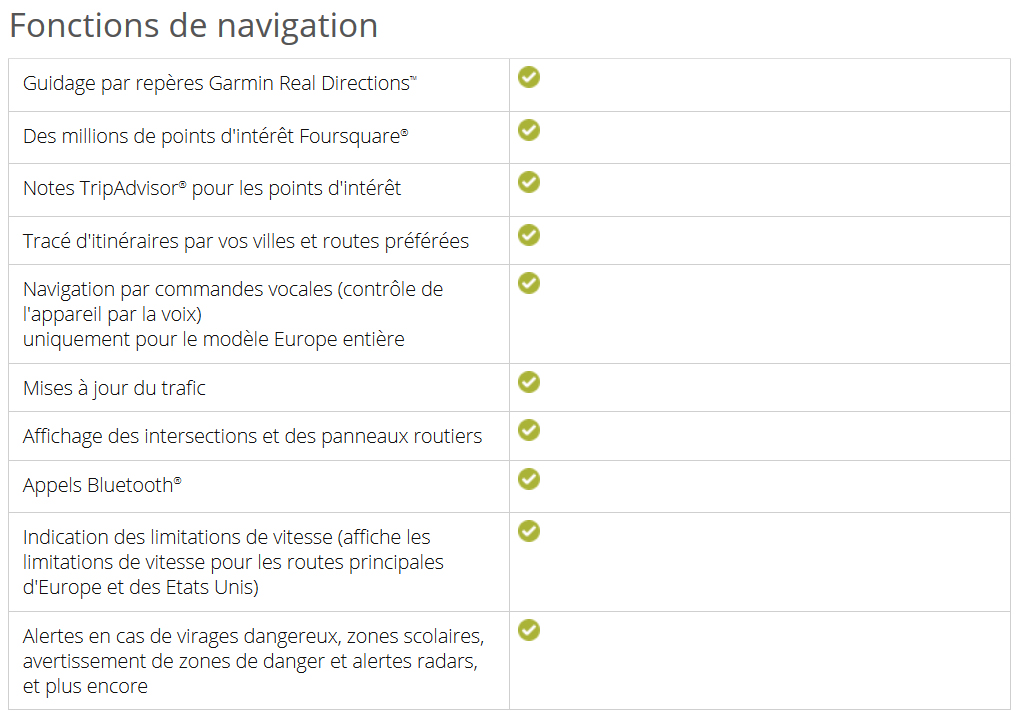Select the Des millions de points d'intérêt text

click(216, 136)
